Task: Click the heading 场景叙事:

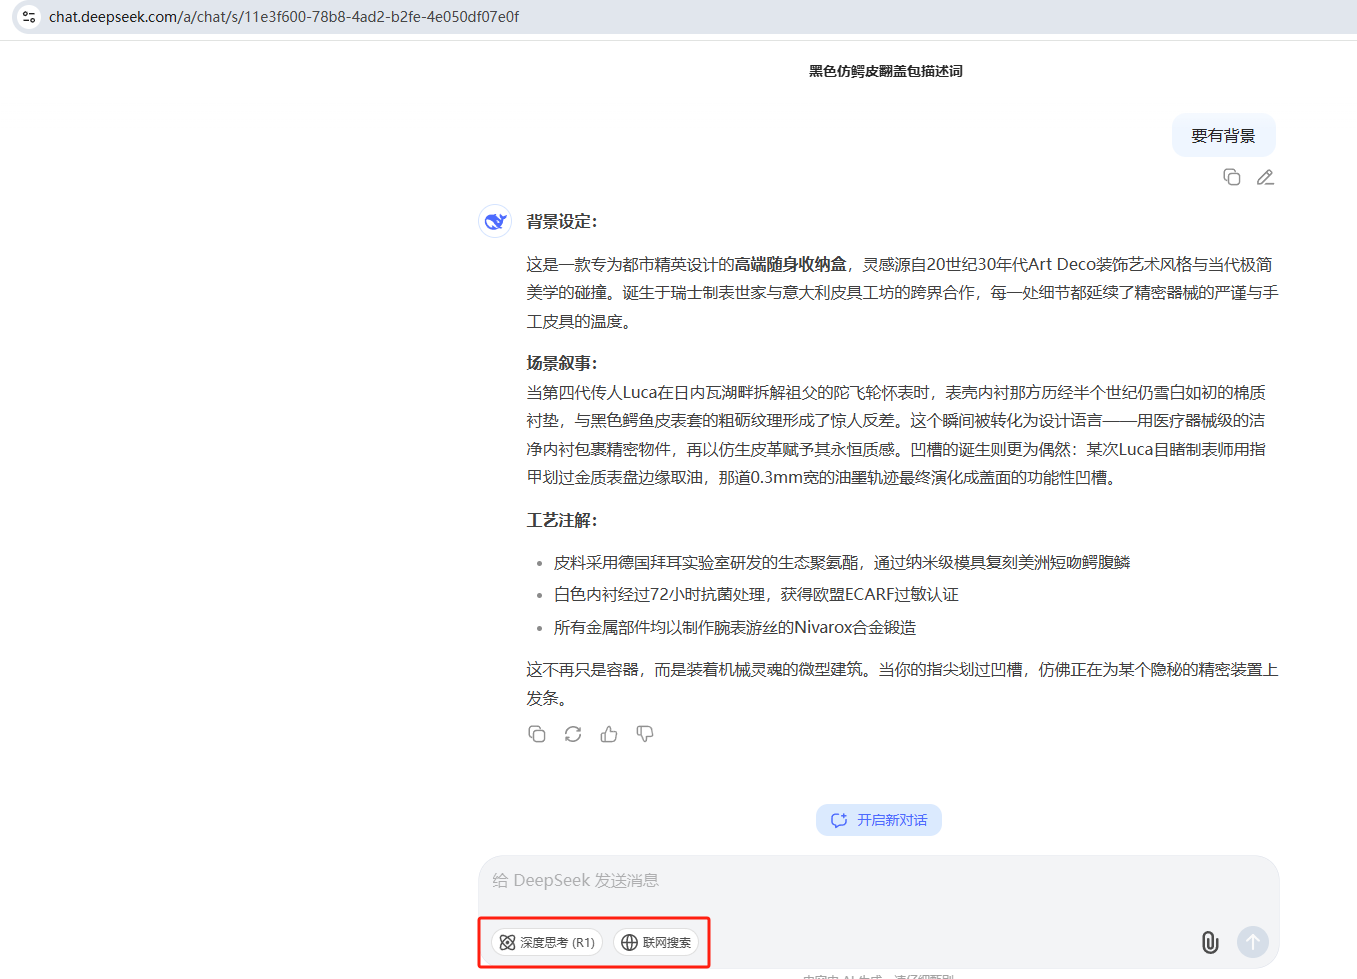Action: tap(562, 363)
